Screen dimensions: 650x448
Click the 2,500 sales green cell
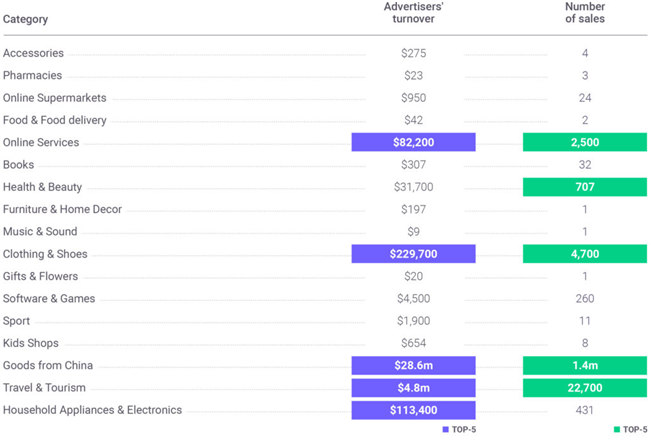(584, 143)
